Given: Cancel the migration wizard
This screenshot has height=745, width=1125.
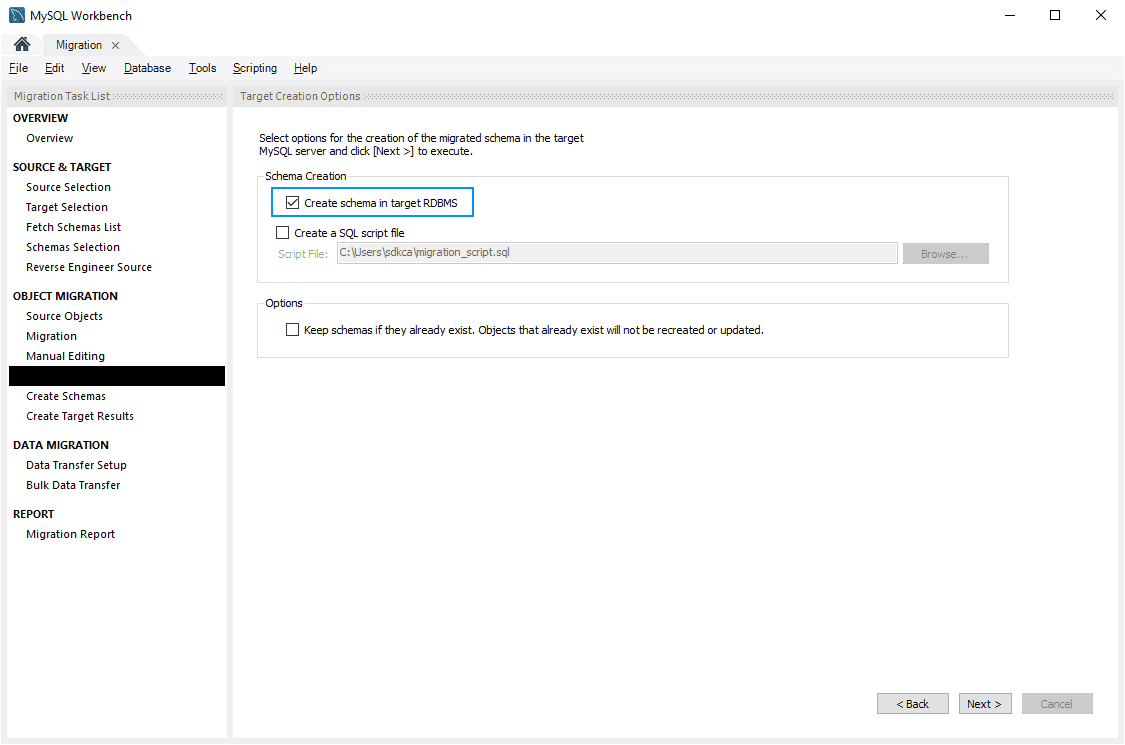Looking at the screenshot, I should click(x=1057, y=703).
